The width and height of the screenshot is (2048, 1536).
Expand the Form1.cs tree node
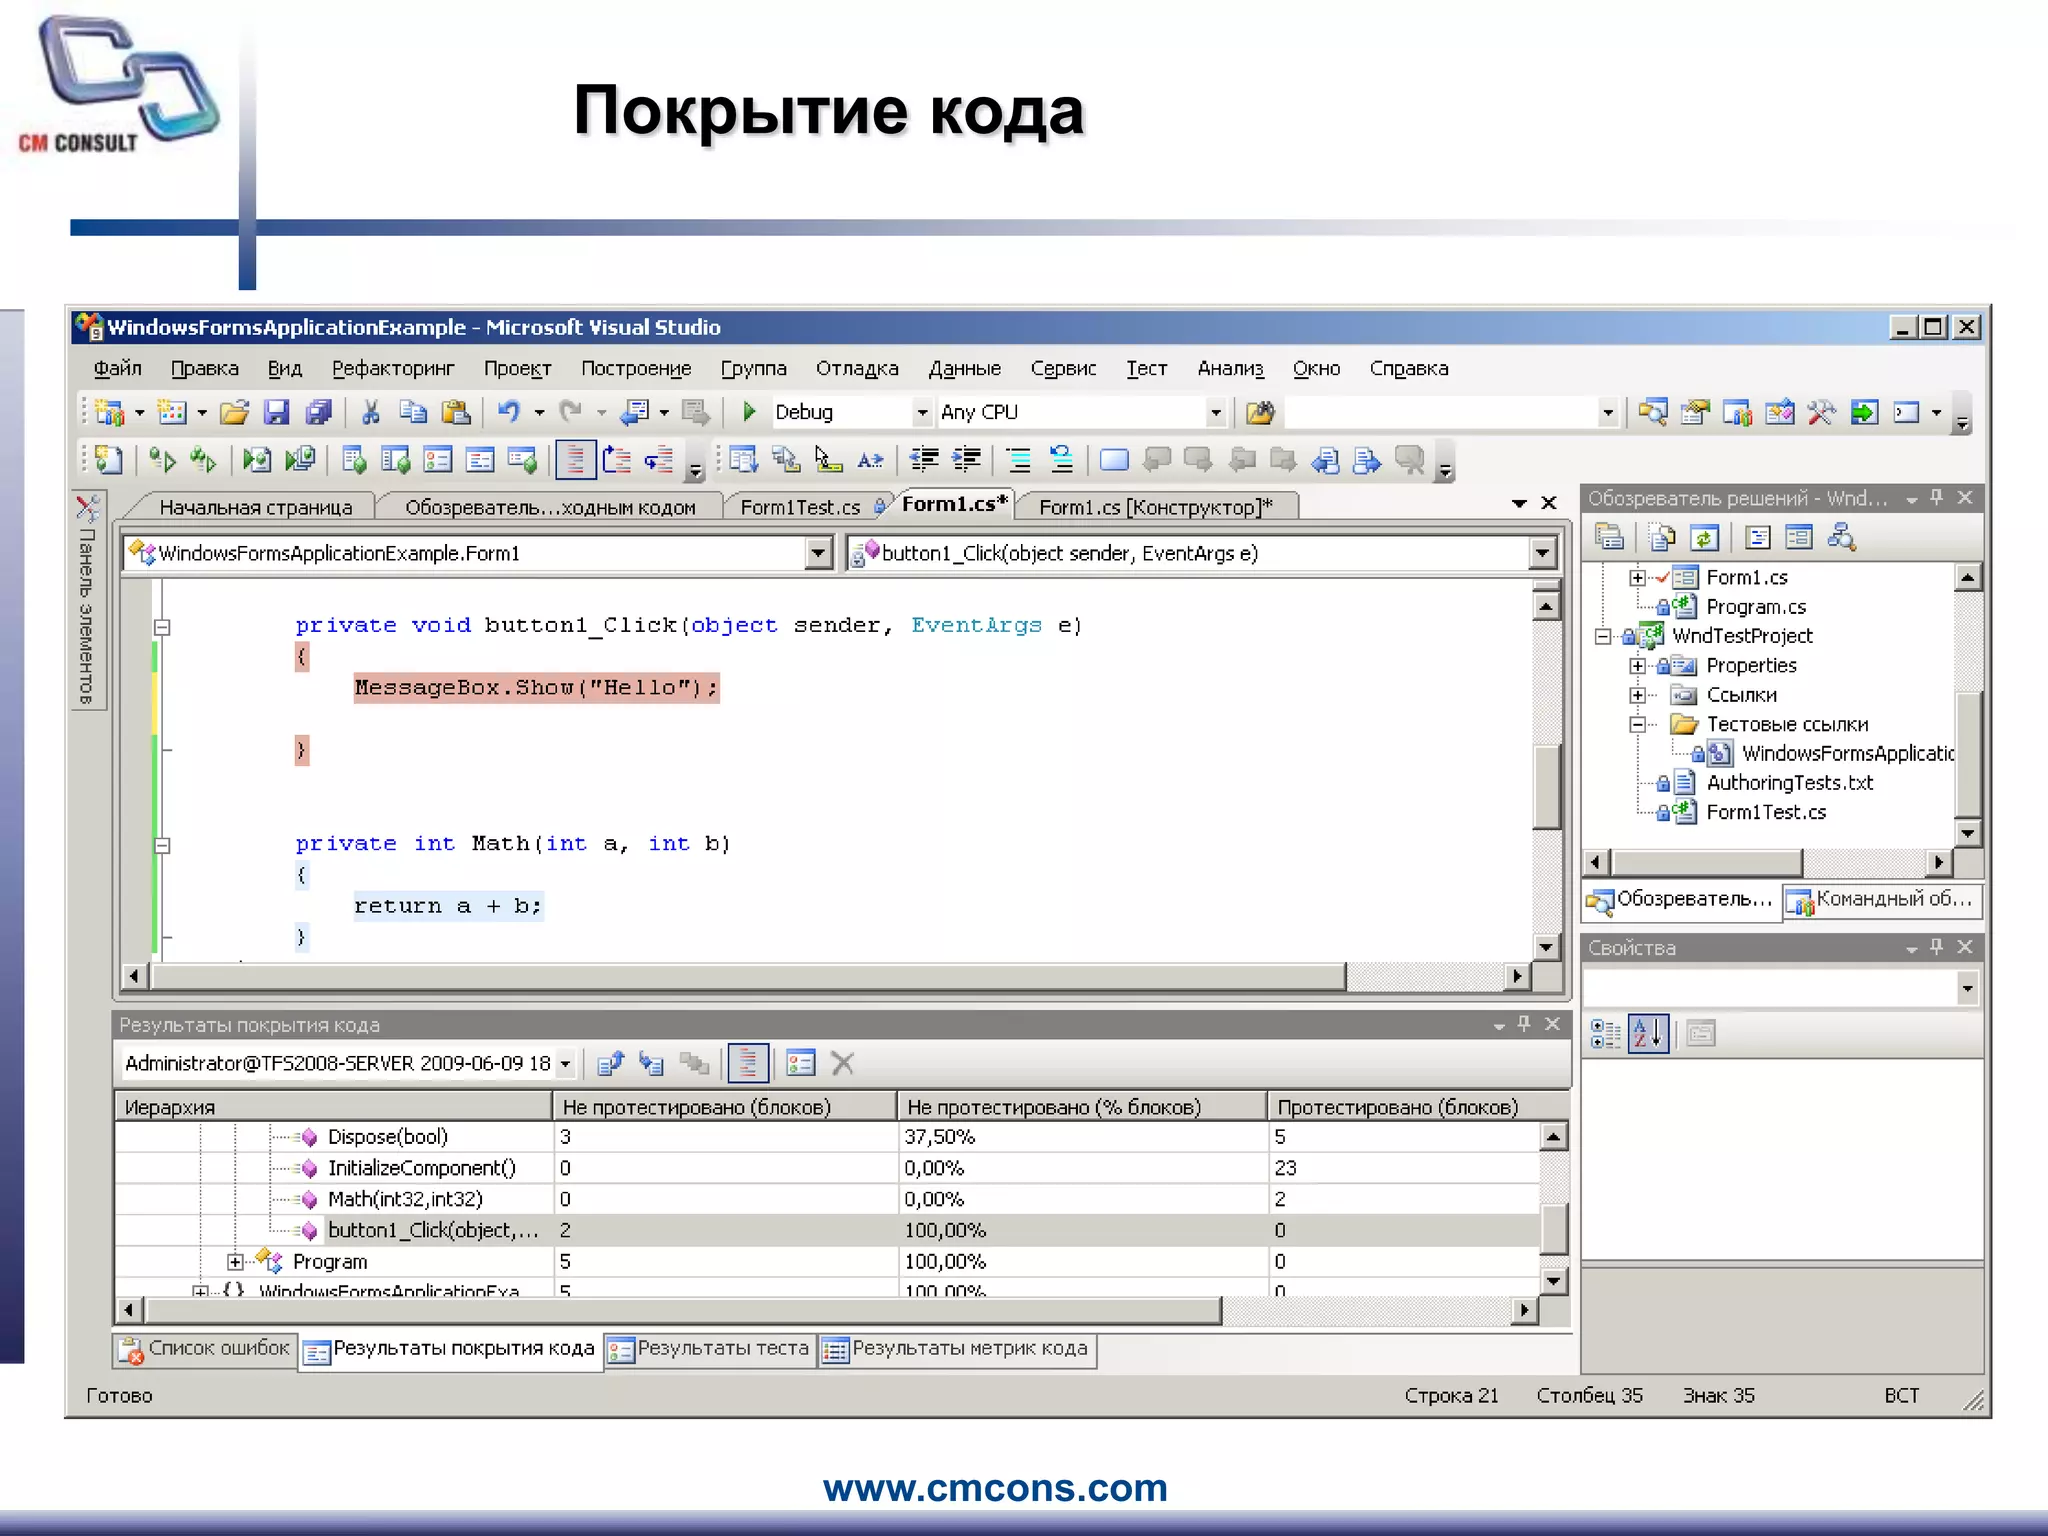tap(1637, 578)
